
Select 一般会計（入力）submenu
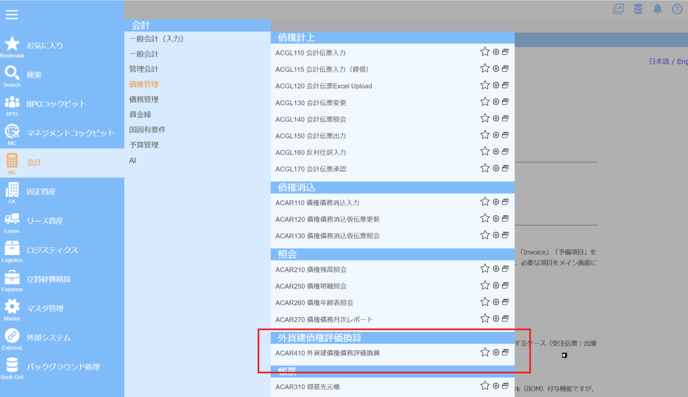(156, 39)
